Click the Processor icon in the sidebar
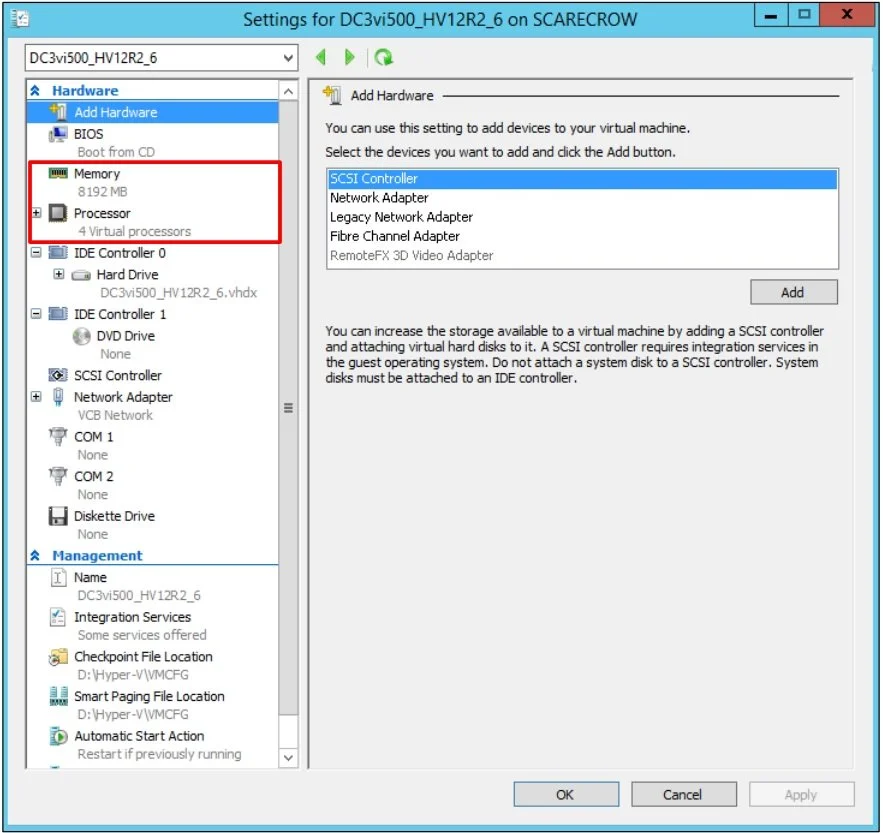This screenshot has height=833, width=883. [56, 213]
